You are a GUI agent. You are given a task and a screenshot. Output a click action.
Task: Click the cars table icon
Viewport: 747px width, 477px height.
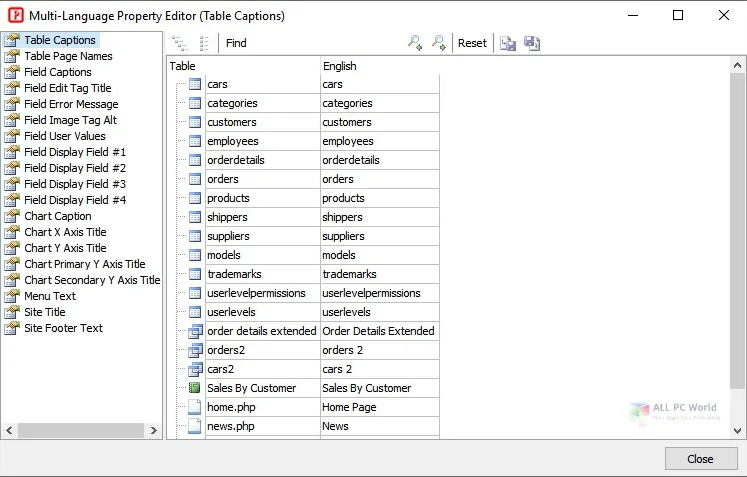pyautogui.click(x=195, y=84)
